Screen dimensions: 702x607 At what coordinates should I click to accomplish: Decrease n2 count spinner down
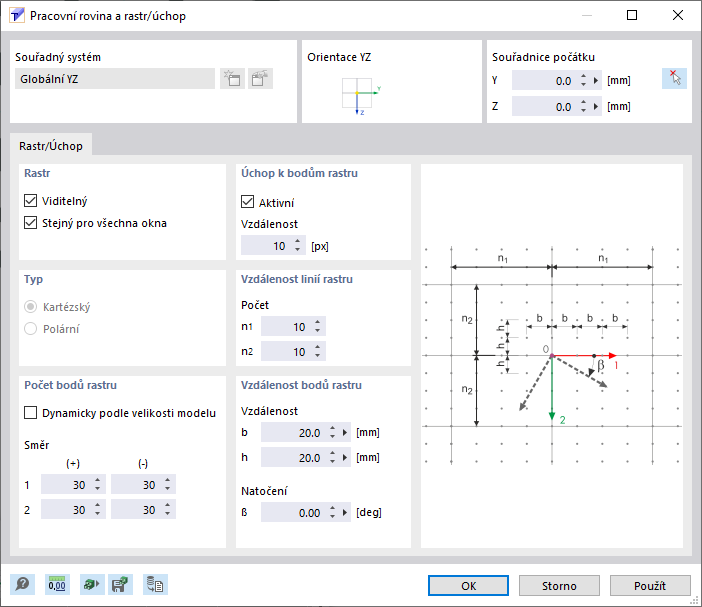pyautogui.click(x=317, y=356)
